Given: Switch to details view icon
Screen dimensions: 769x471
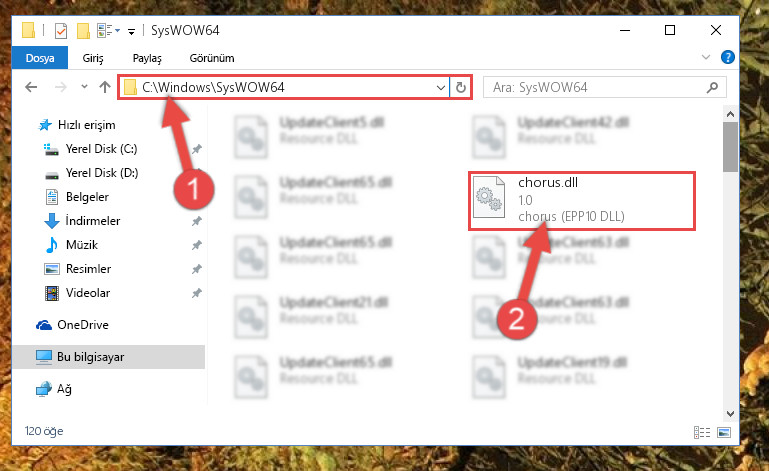Looking at the screenshot, I should [x=702, y=432].
